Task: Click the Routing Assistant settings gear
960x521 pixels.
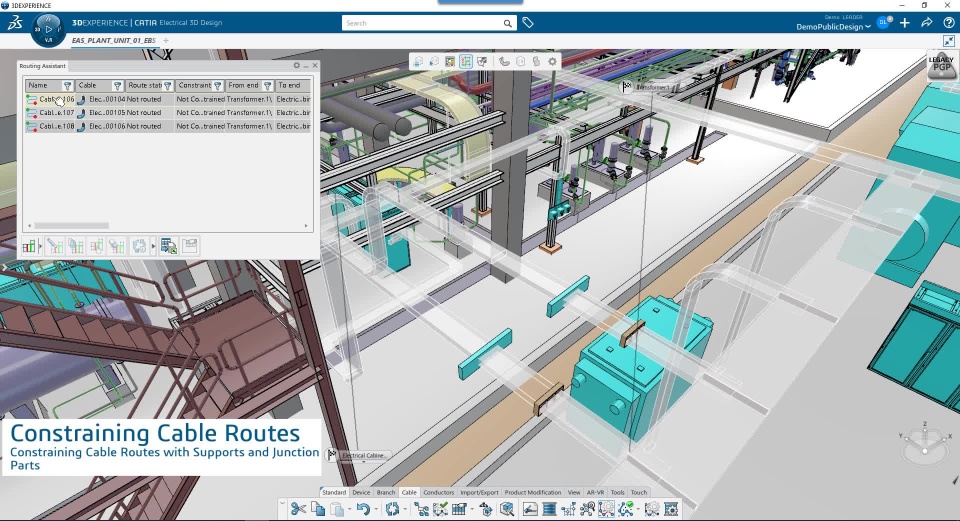Action: (x=297, y=65)
